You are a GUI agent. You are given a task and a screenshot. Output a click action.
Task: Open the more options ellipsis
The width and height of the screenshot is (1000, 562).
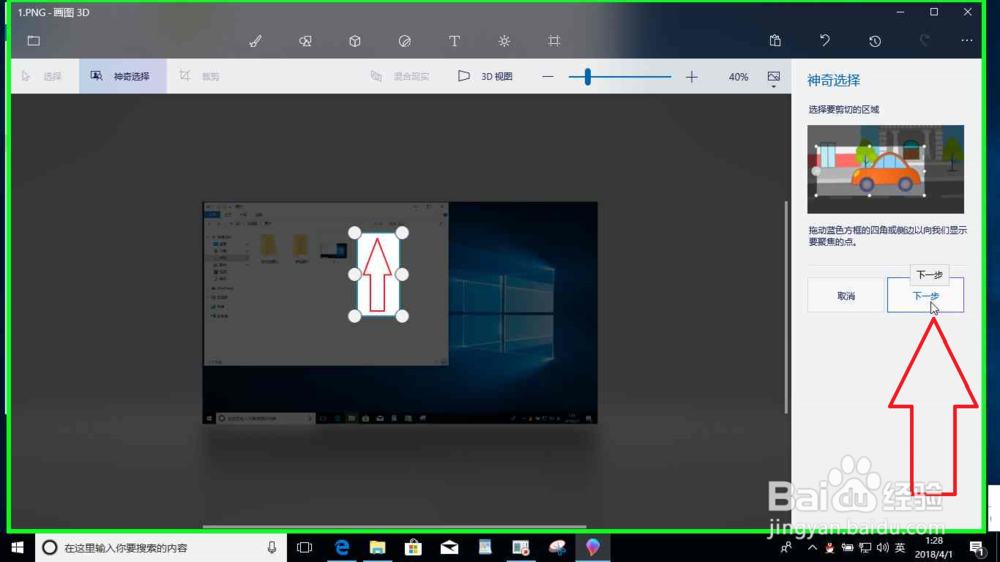coord(967,41)
